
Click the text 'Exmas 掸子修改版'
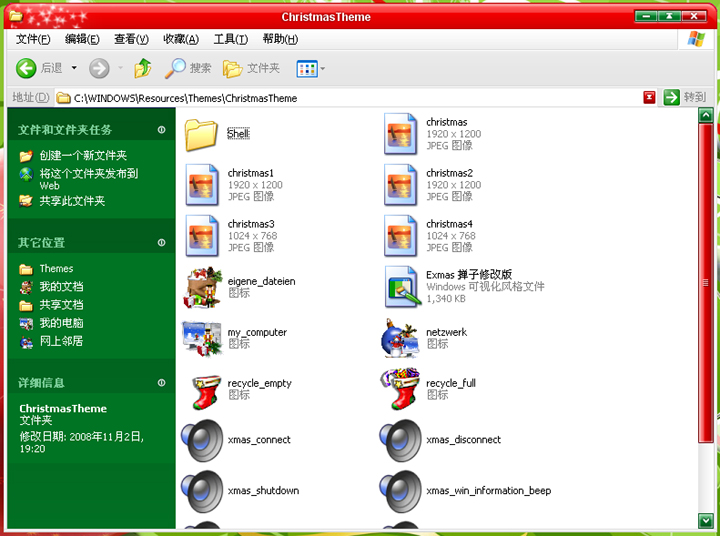coord(469,275)
